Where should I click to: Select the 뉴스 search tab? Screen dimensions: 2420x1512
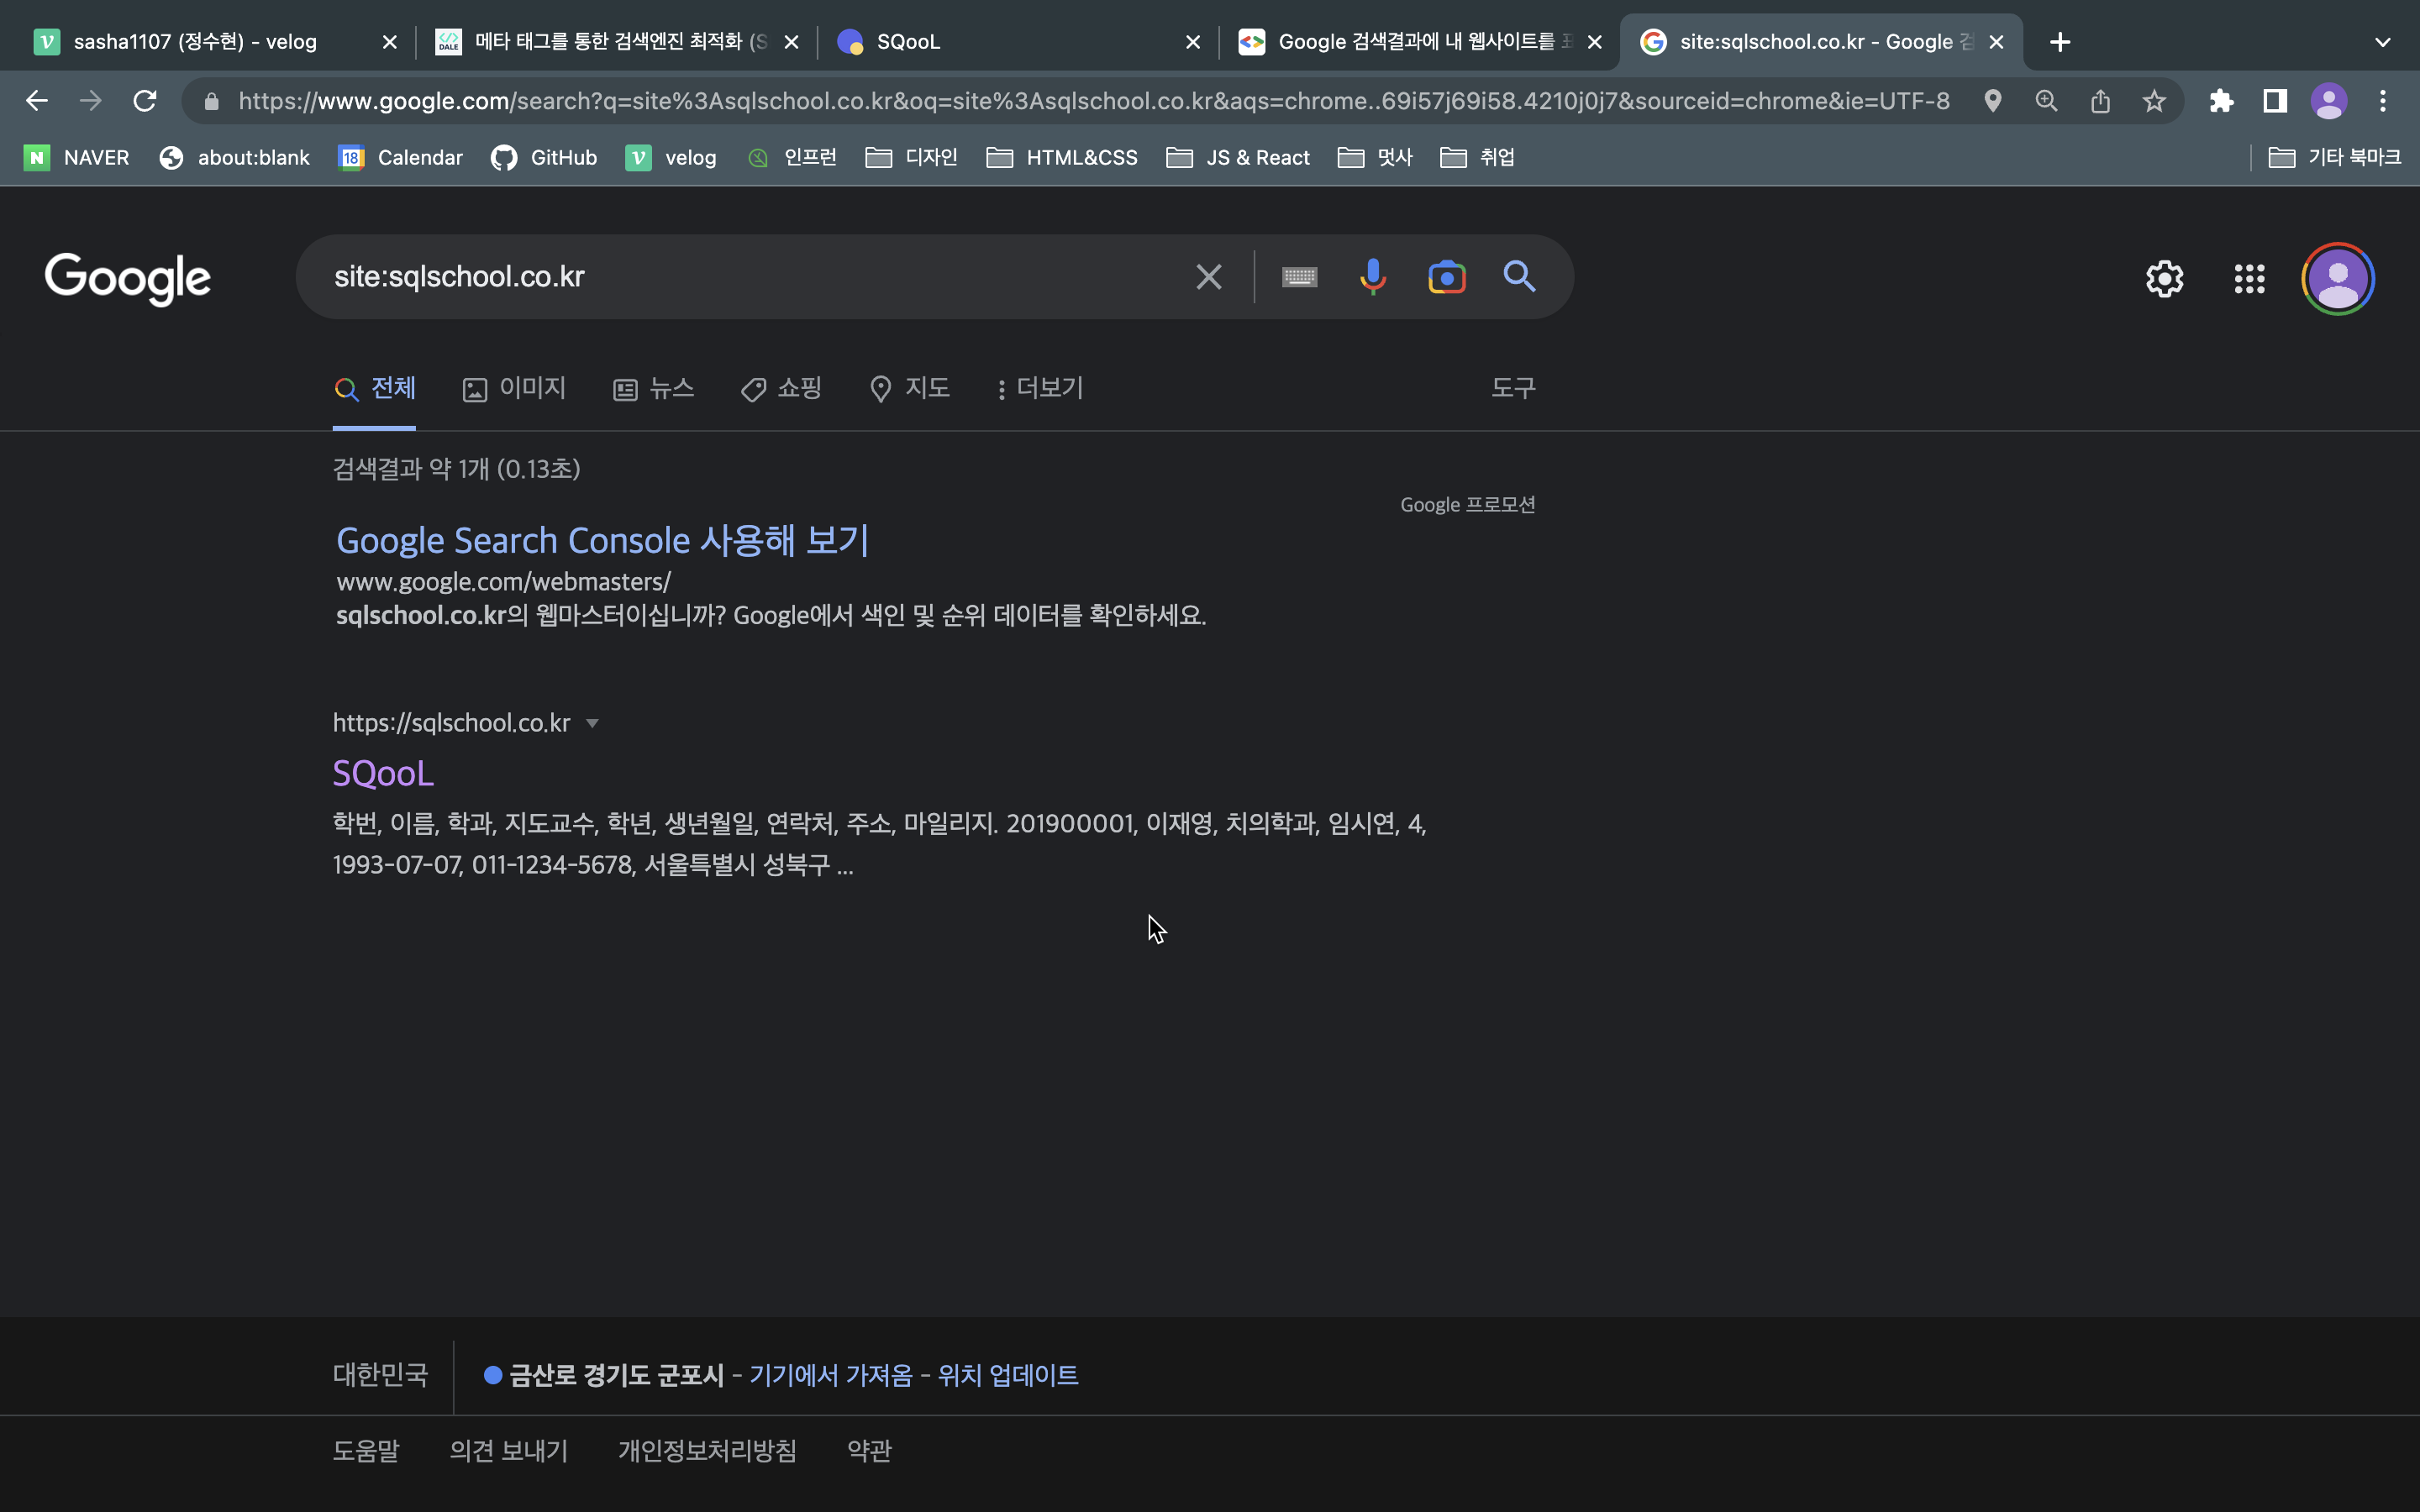(654, 388)
